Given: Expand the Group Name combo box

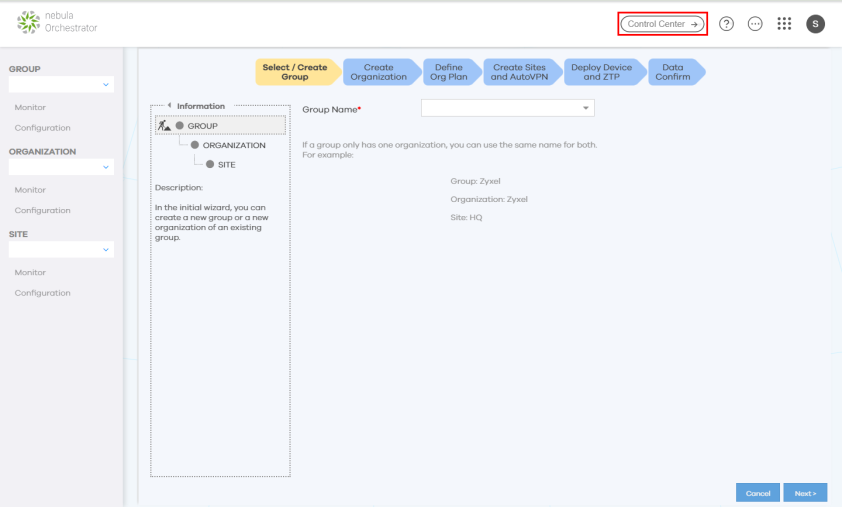Looking at the screenshot, I should click(x=507, y=108).
